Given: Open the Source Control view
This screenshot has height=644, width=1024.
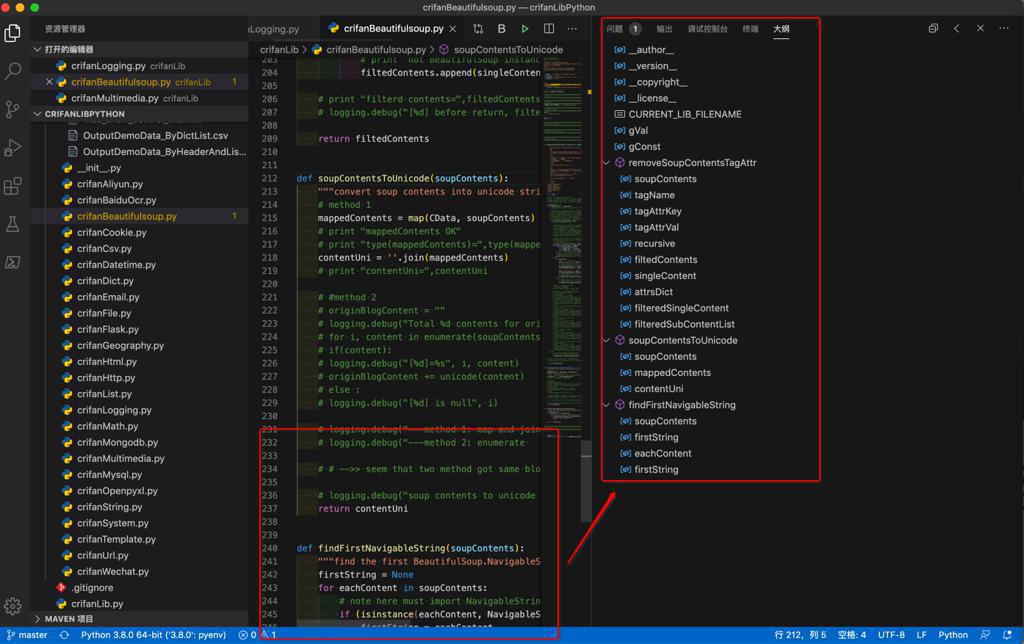Looking at the screenshot, I should click(x=13, y=109).
